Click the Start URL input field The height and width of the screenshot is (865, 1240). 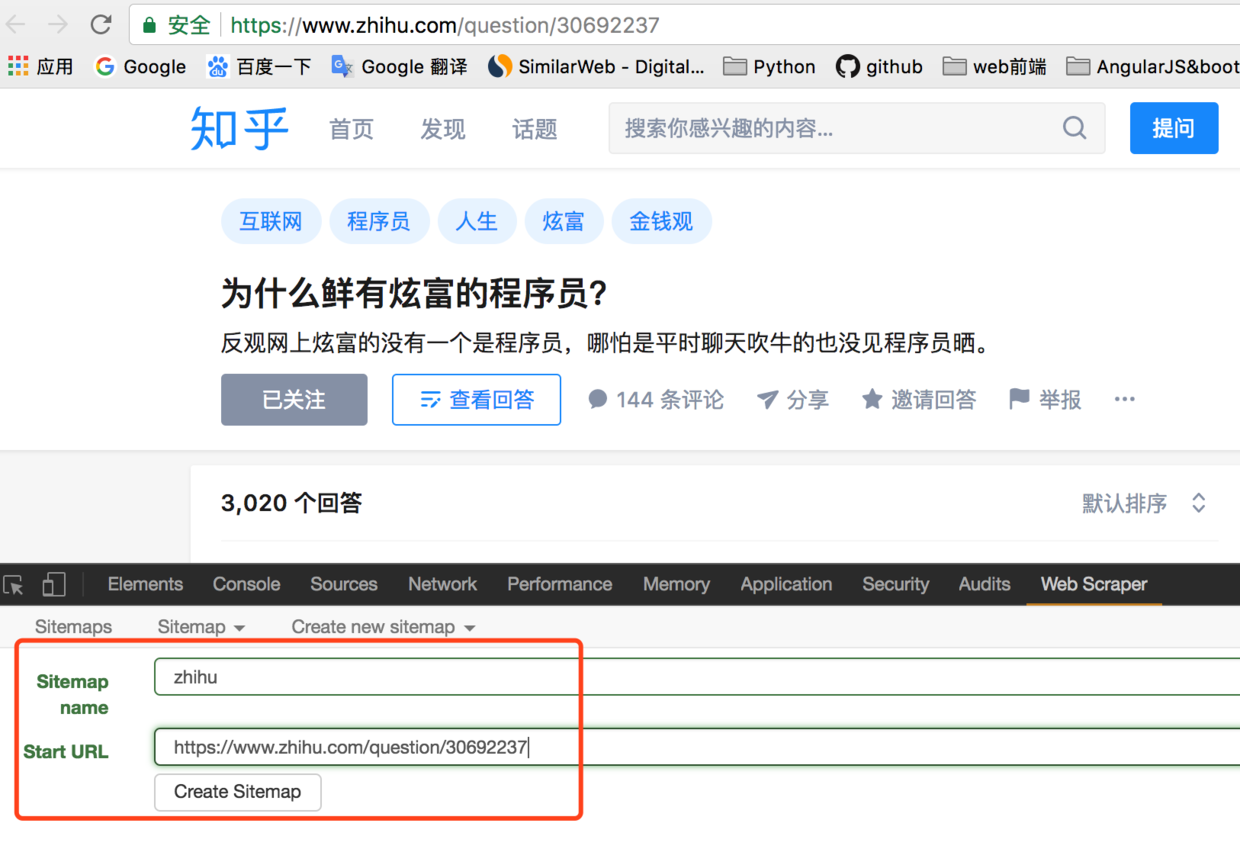click(x=697, y=747)
